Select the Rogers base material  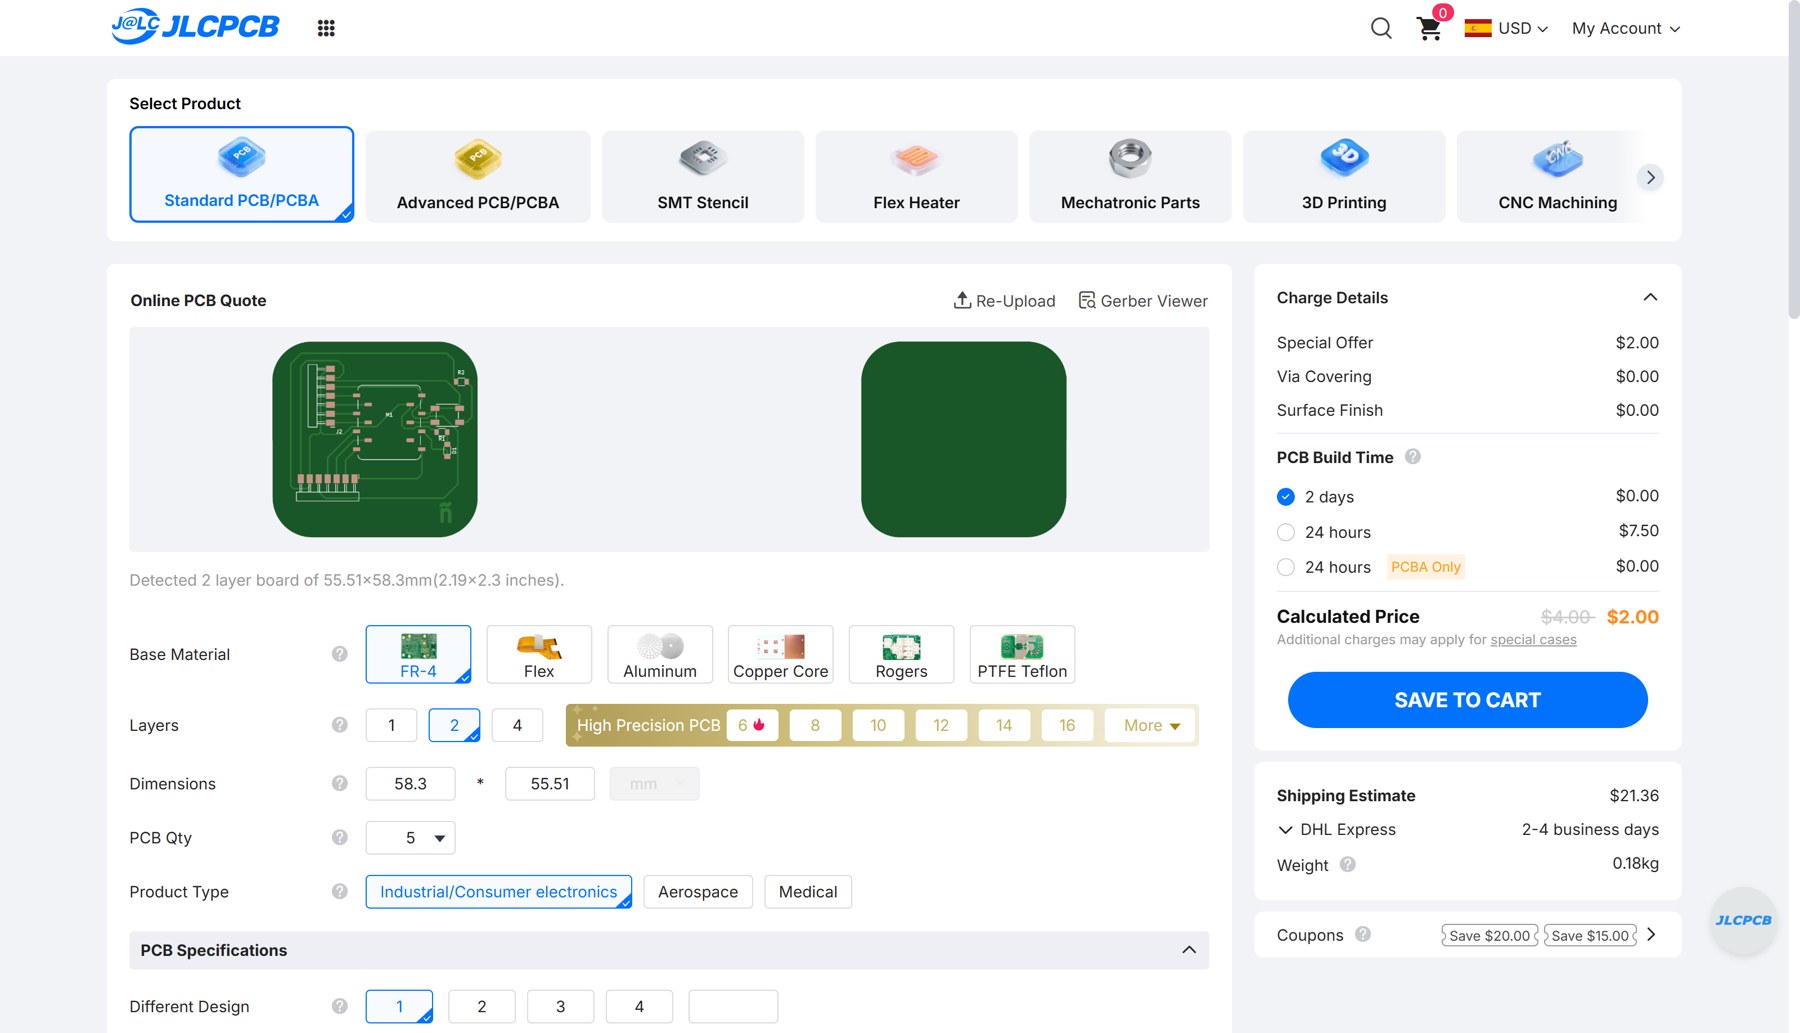click(x=901, y=654)
